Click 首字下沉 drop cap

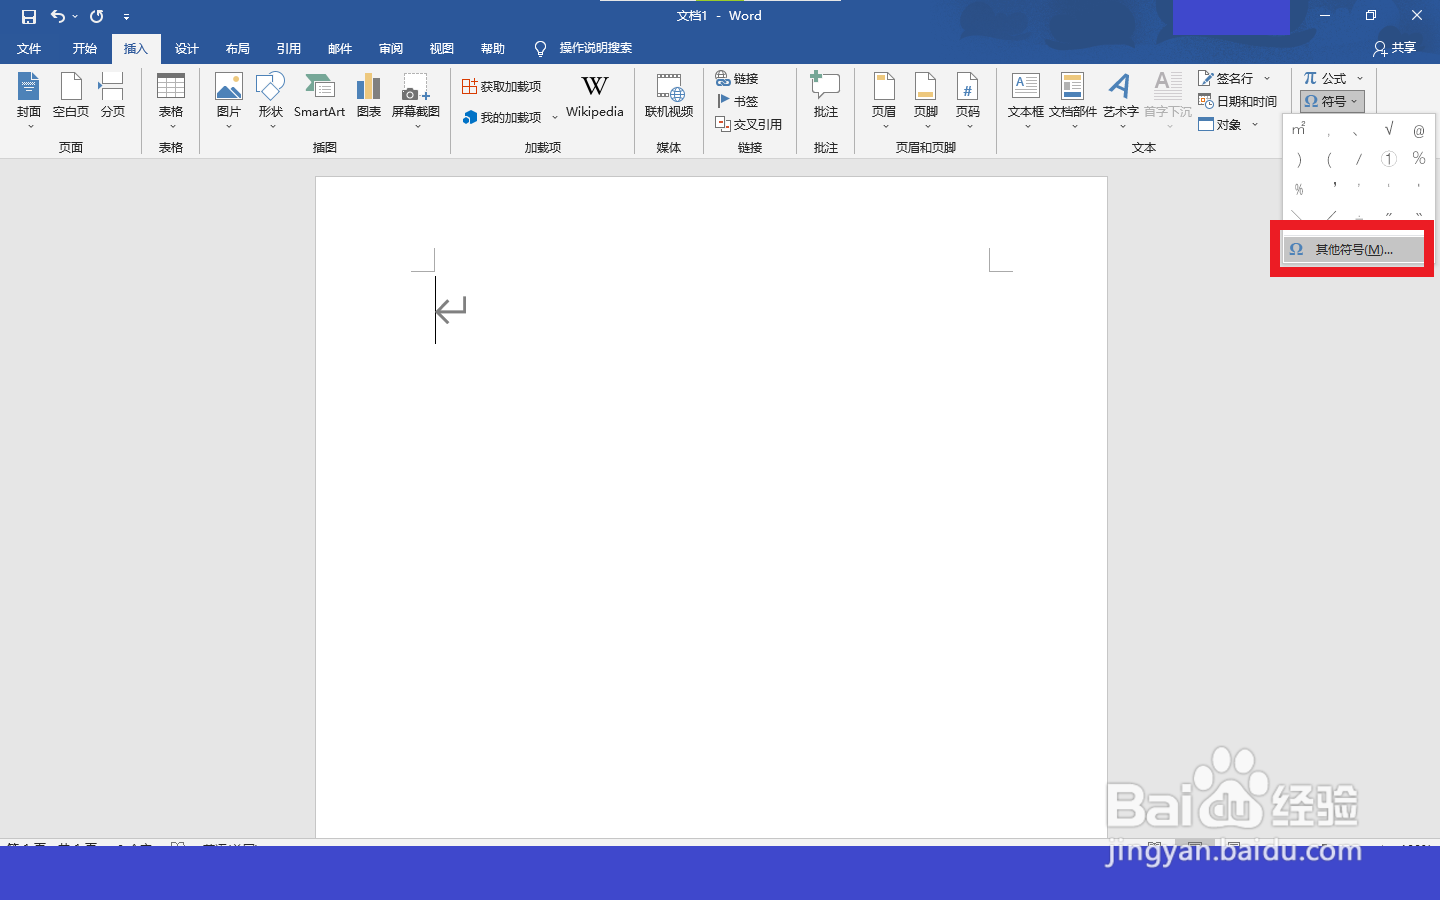[1168, 100]
